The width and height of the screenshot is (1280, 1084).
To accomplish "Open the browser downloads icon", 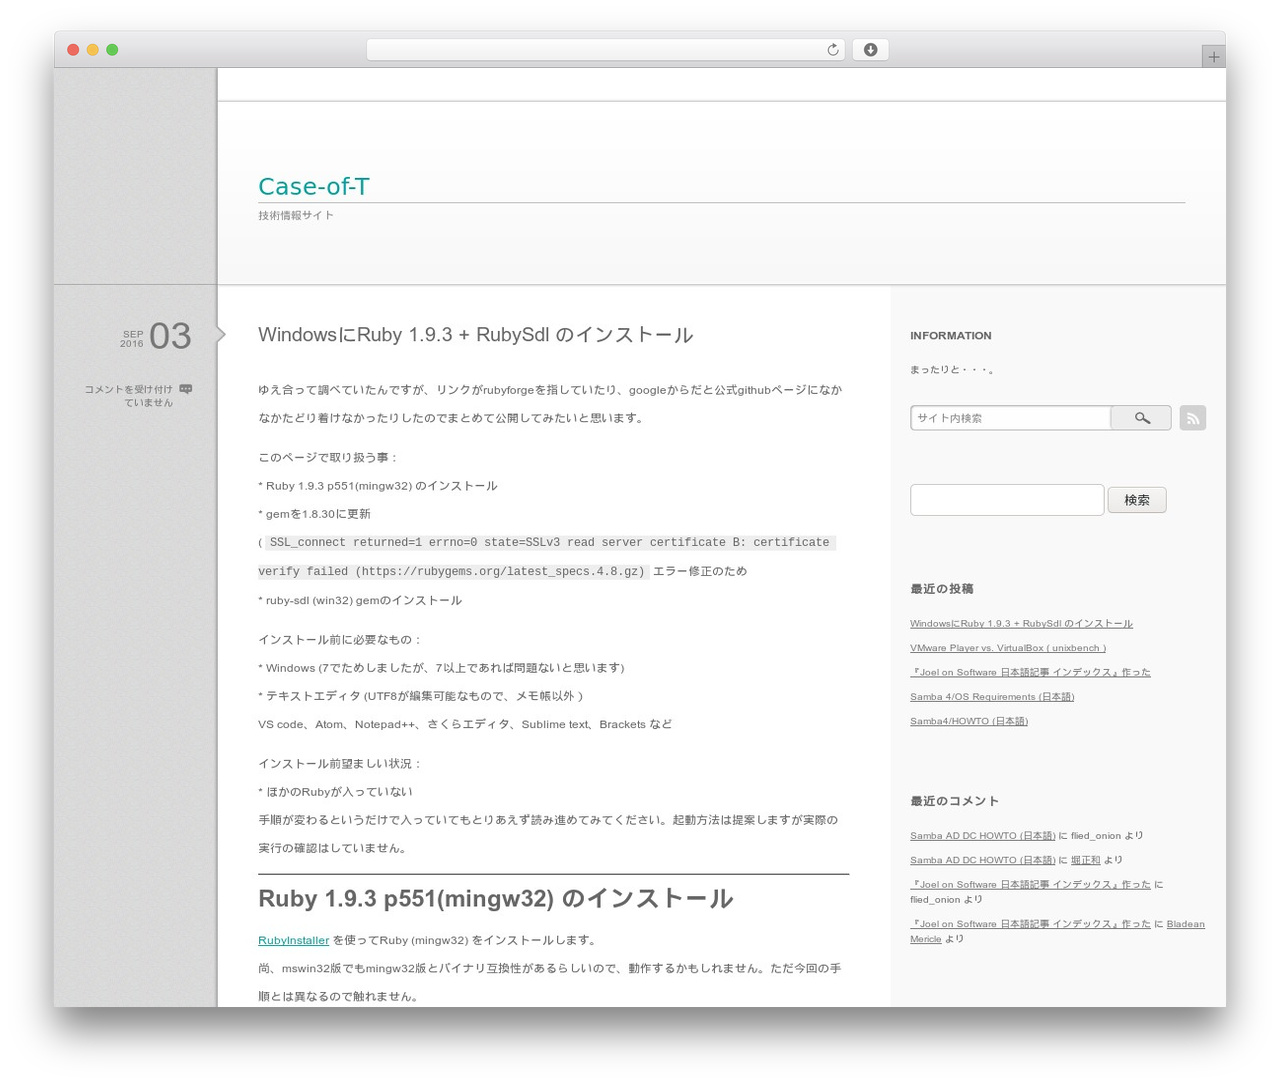I will pos(871,50).
